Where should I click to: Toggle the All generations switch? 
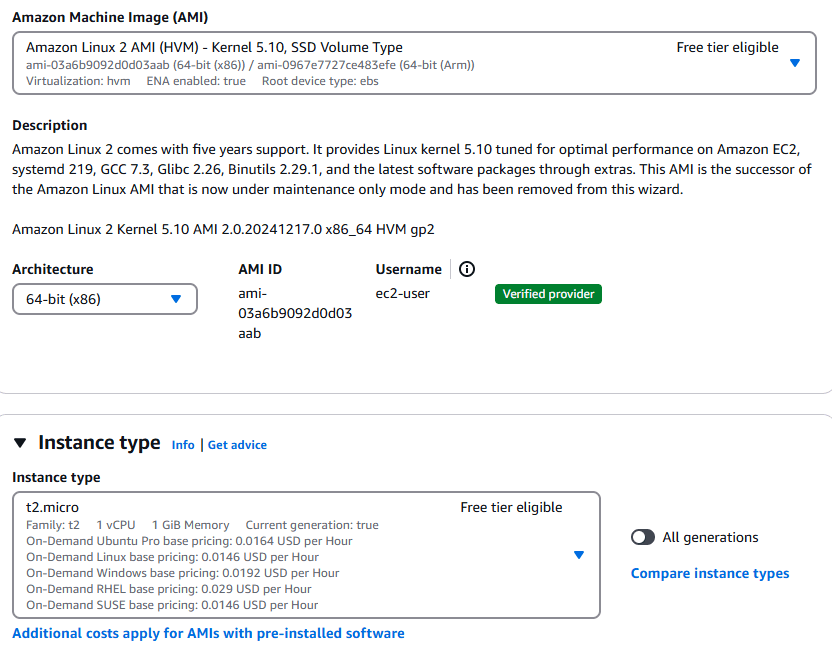(x=641, y=537)
